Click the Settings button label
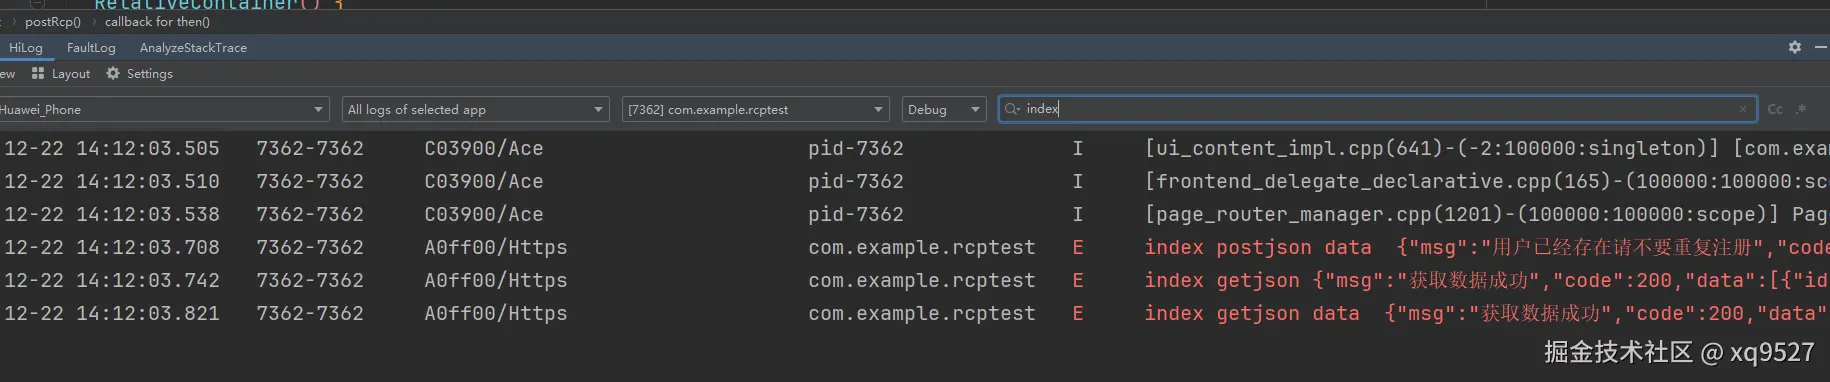Screen dimensions: 1830x382 click(150, 73)
